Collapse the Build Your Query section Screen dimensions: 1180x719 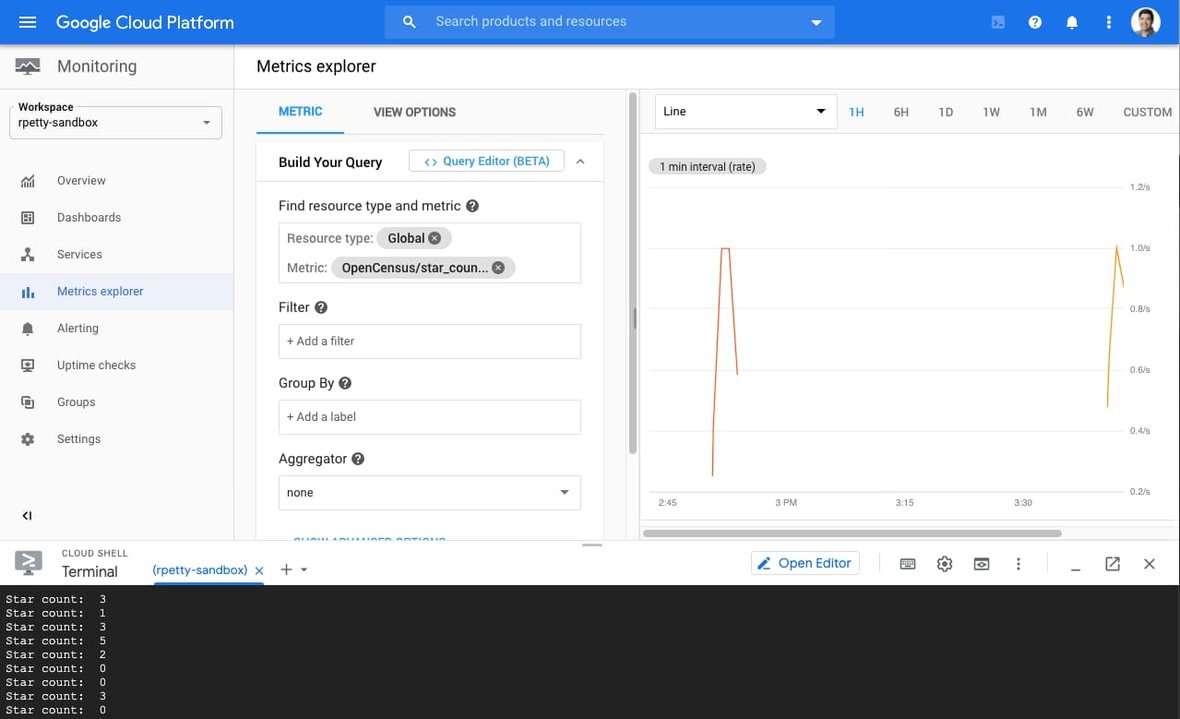click(x=580, y=162)
